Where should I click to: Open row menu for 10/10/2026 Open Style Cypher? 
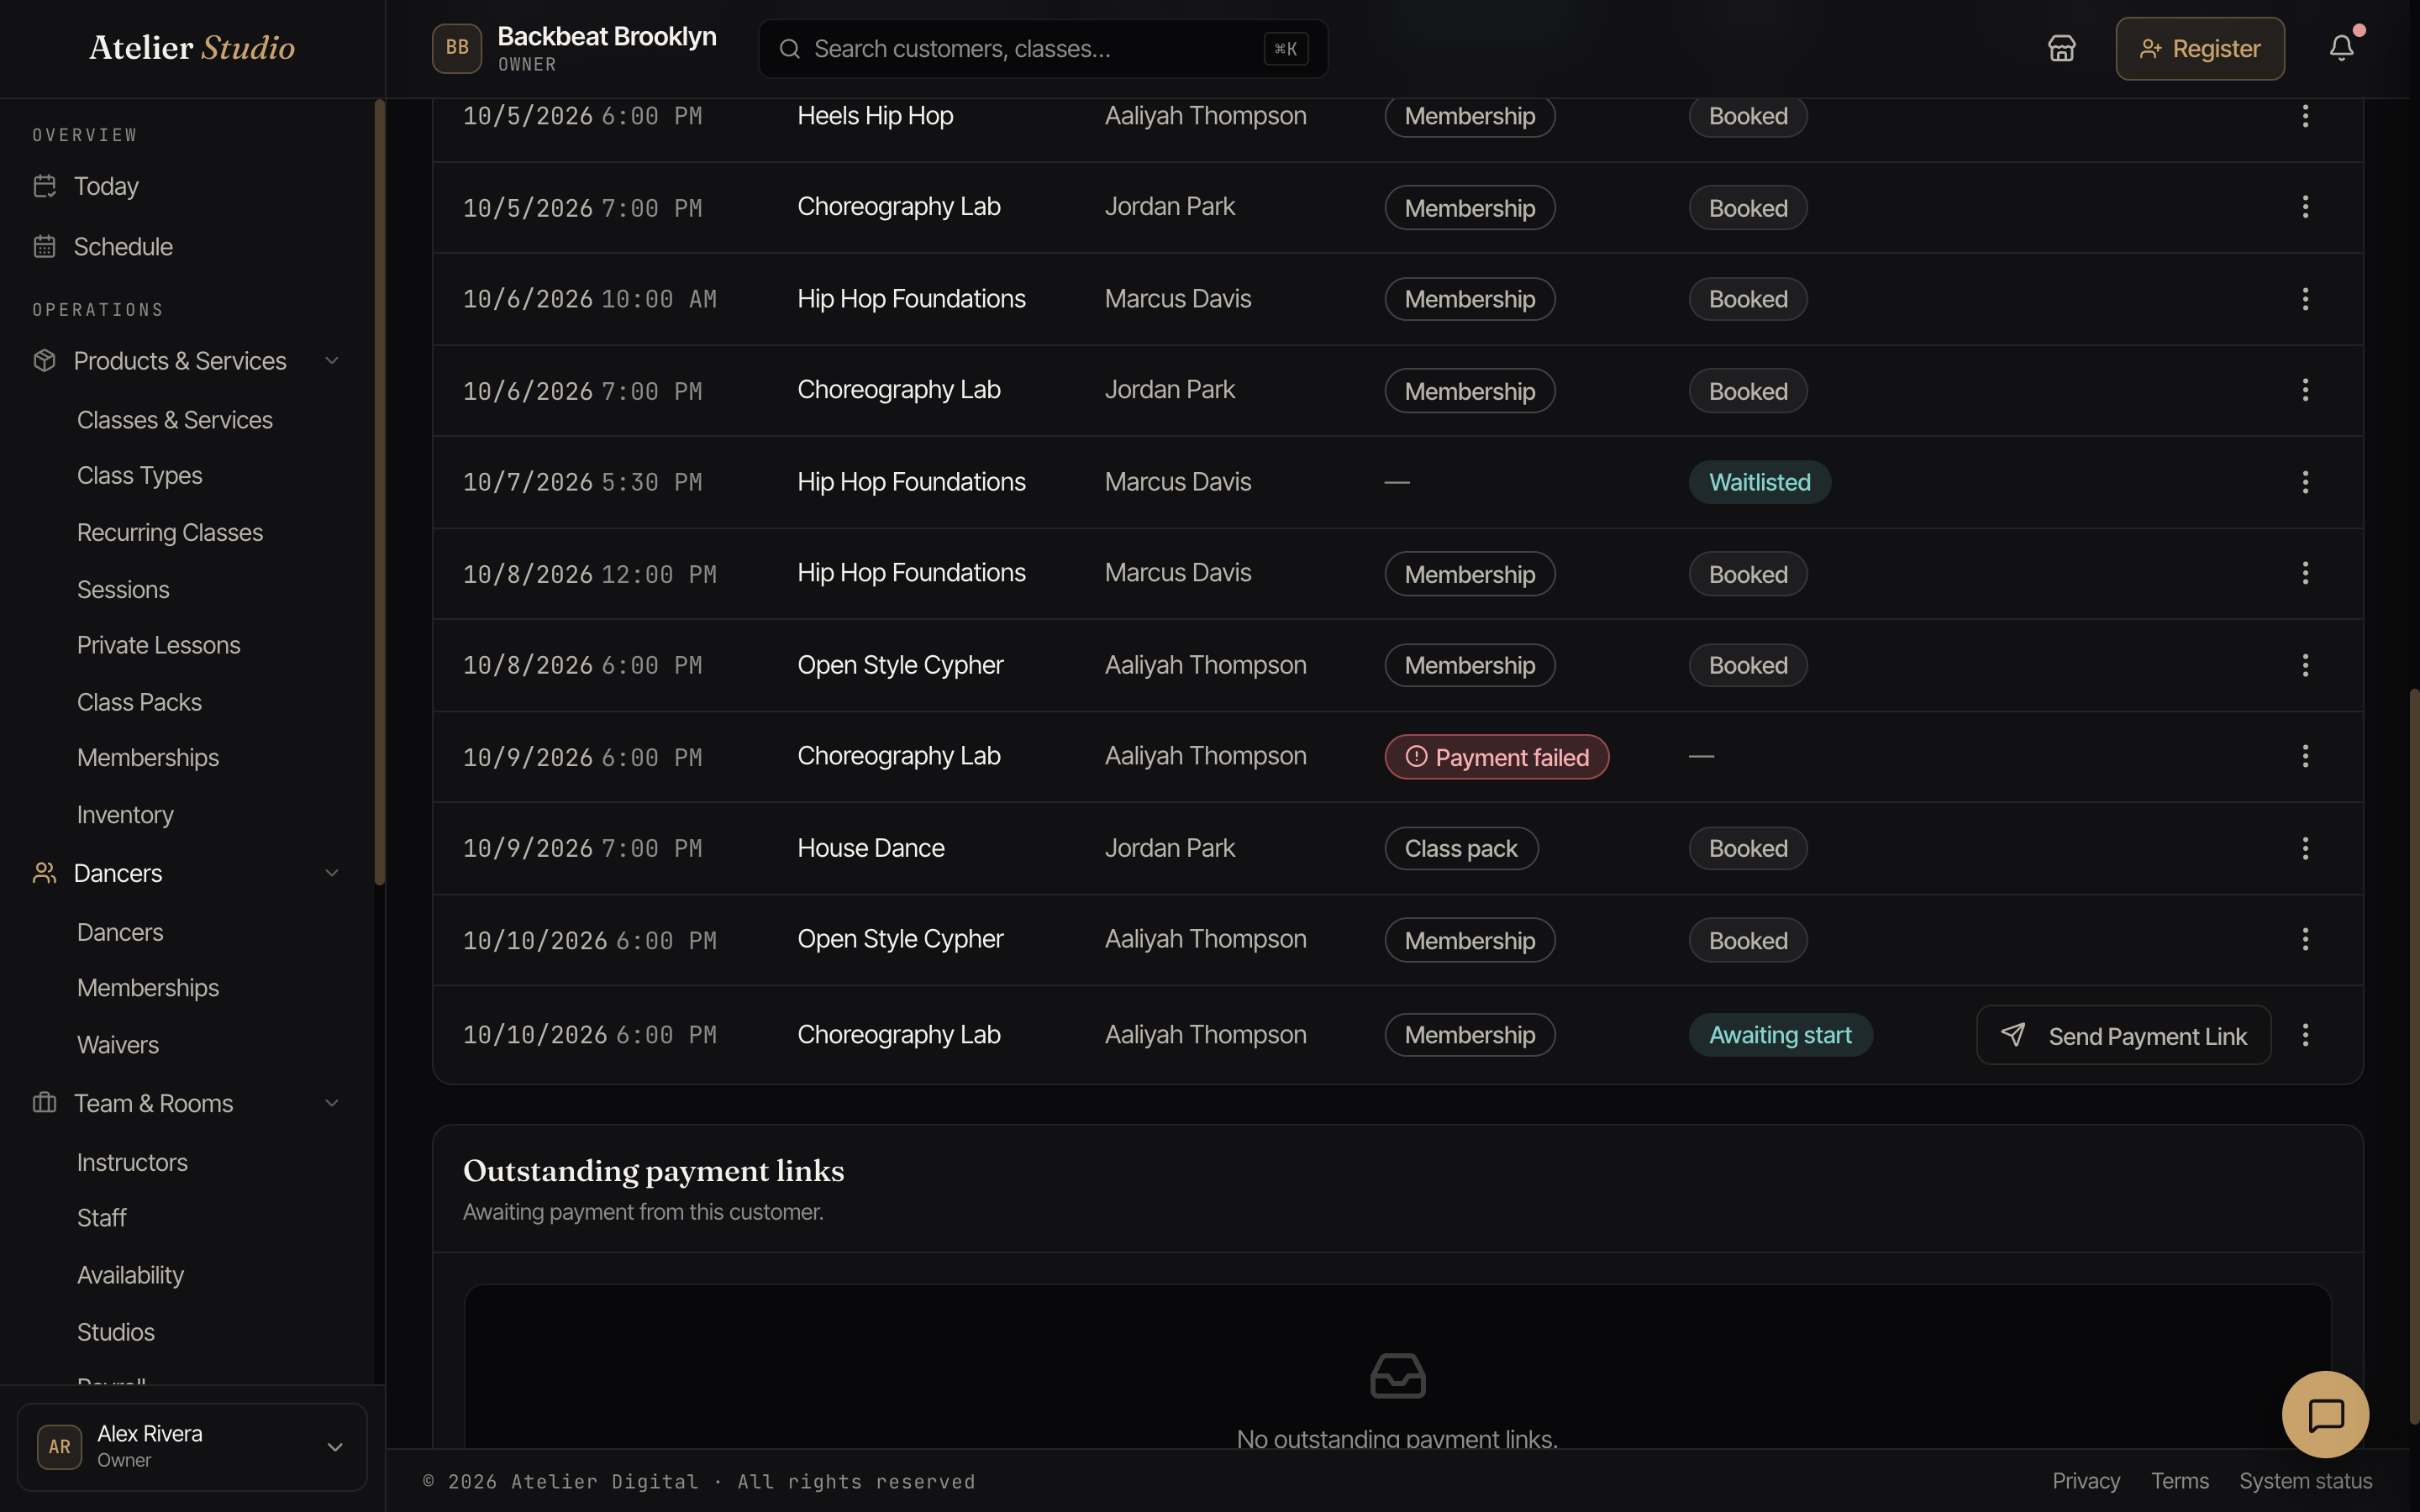coord(2305,939)
